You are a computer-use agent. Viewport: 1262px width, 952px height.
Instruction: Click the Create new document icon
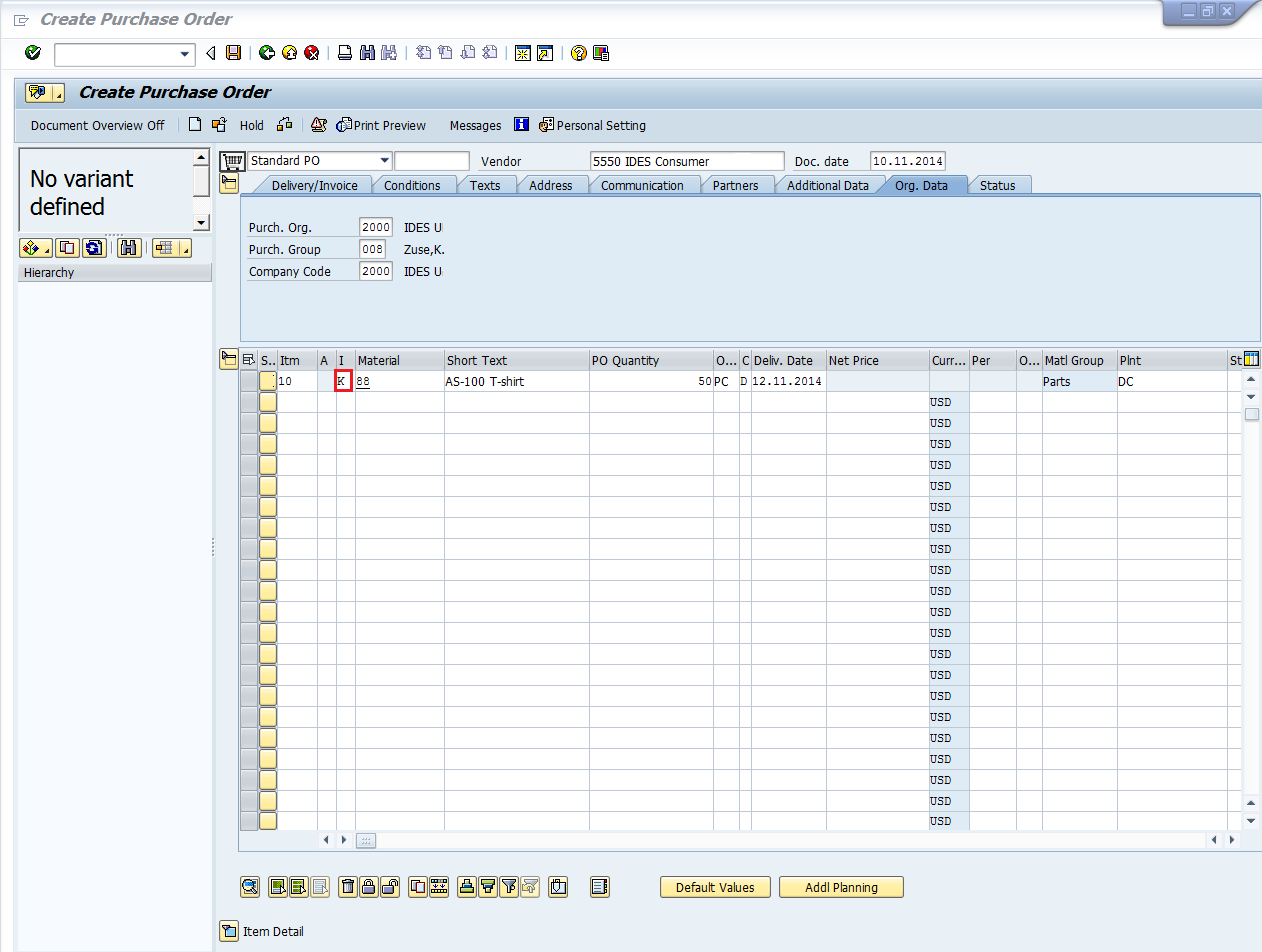click(195, 125)
